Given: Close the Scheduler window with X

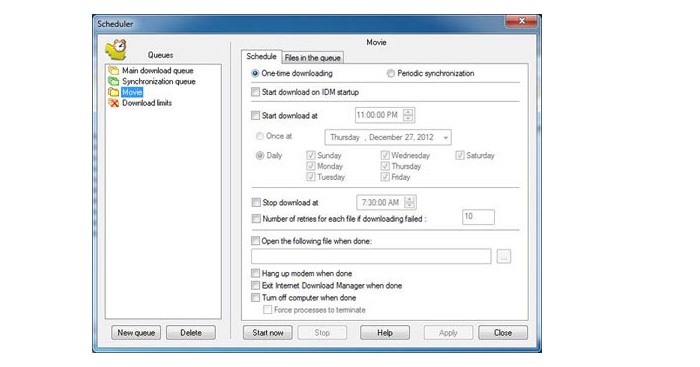Looking at the screenshot, I should click(x=521, y=21).
